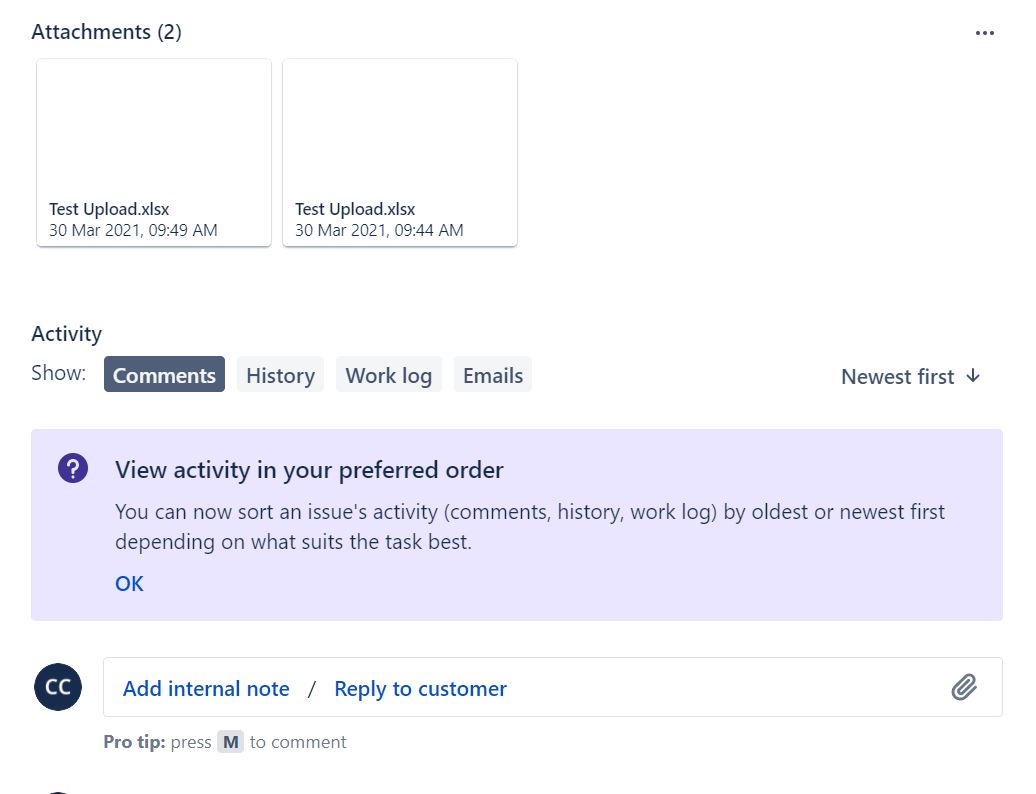
Task: Dismiss the tip by clicking OK
Action: click(129, 583)
